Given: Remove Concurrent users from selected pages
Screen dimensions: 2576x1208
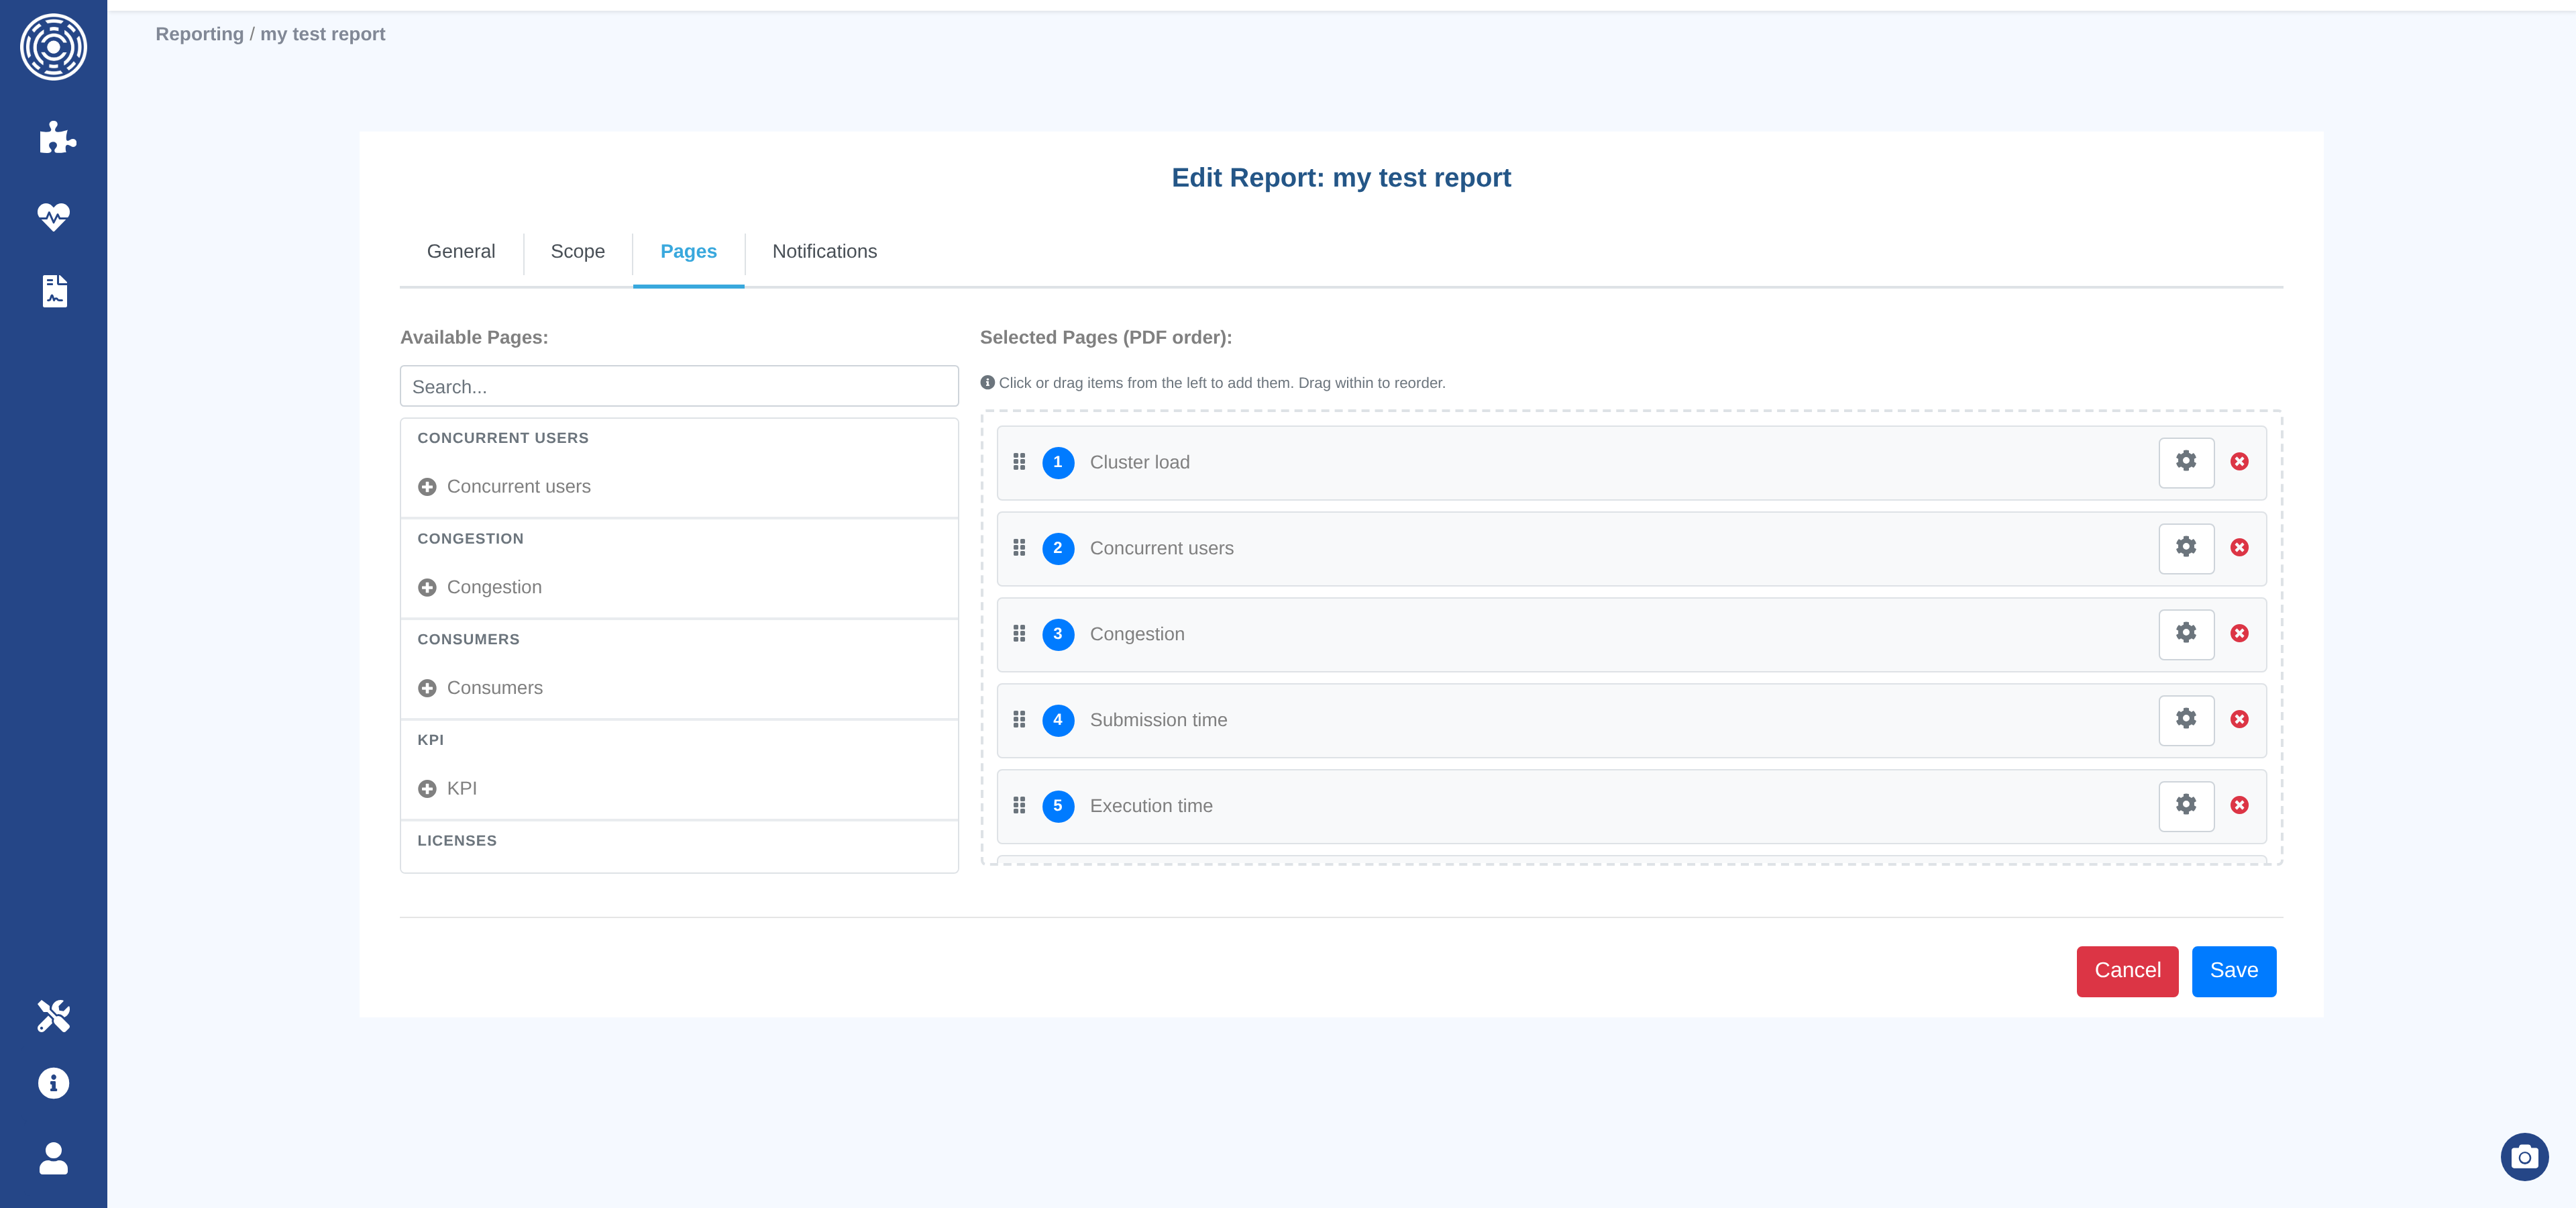Looking at the screenshot, I should (2240, 548).
